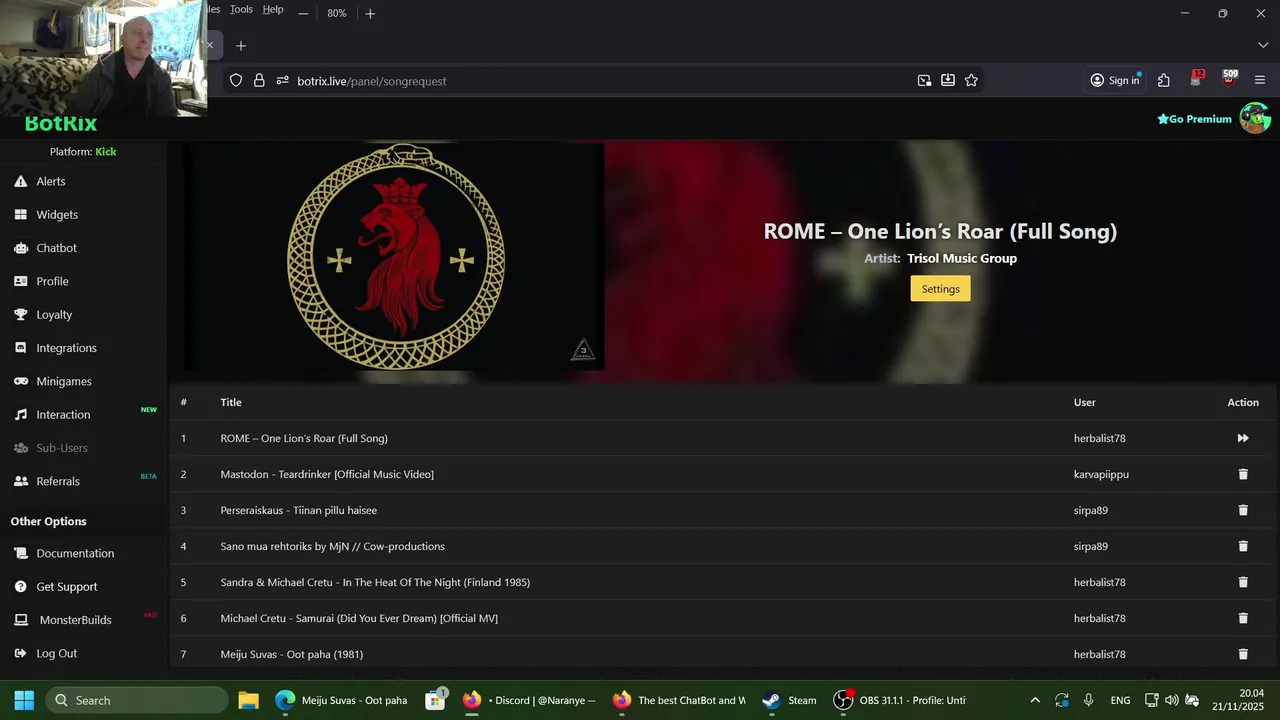Delete the Sano mua rehtoriks queue entry
This screenshot has width=1280, height=720.
point(1243,546)
